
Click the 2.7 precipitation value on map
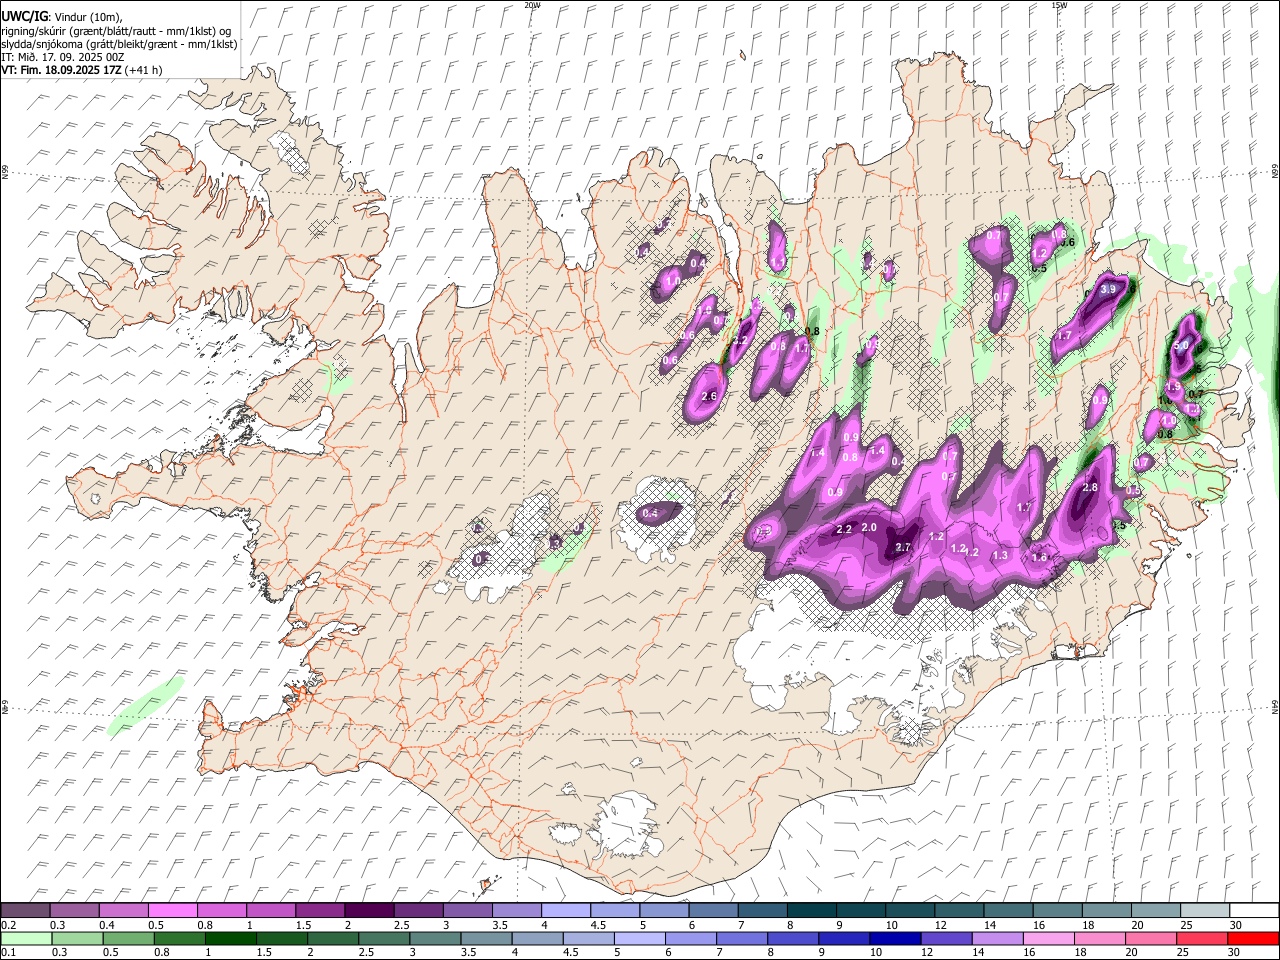(x=903, y=547)
